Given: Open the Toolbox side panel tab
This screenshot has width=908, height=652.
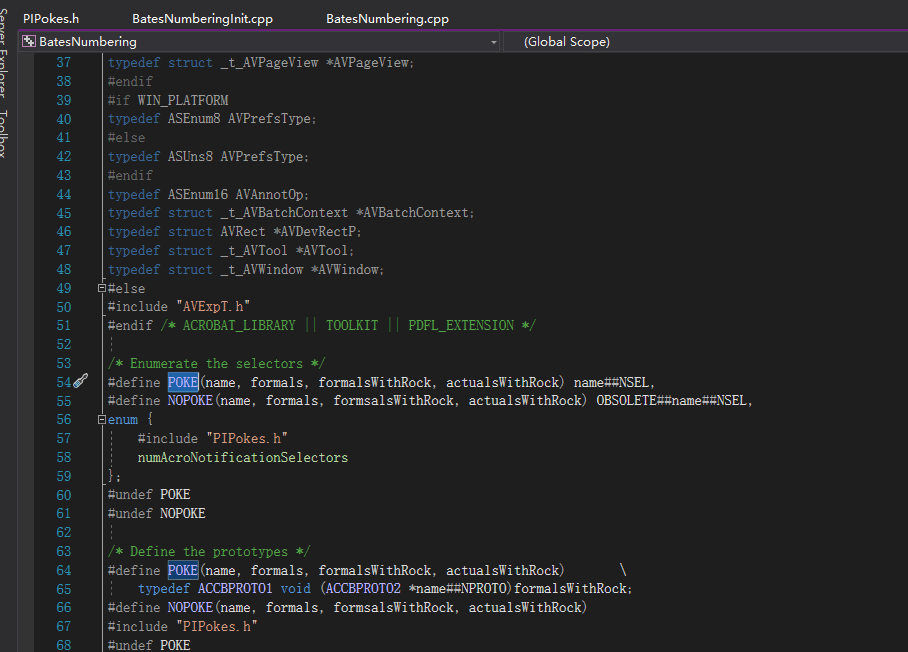Looking at the screenshot, I should (x=3, y=134).
